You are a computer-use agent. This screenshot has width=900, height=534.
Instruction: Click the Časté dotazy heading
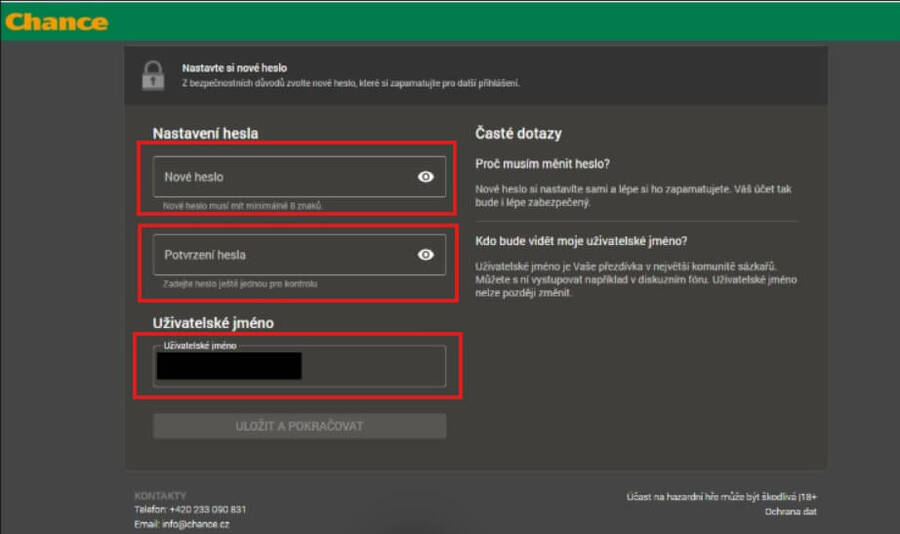(x=518, y=133)
